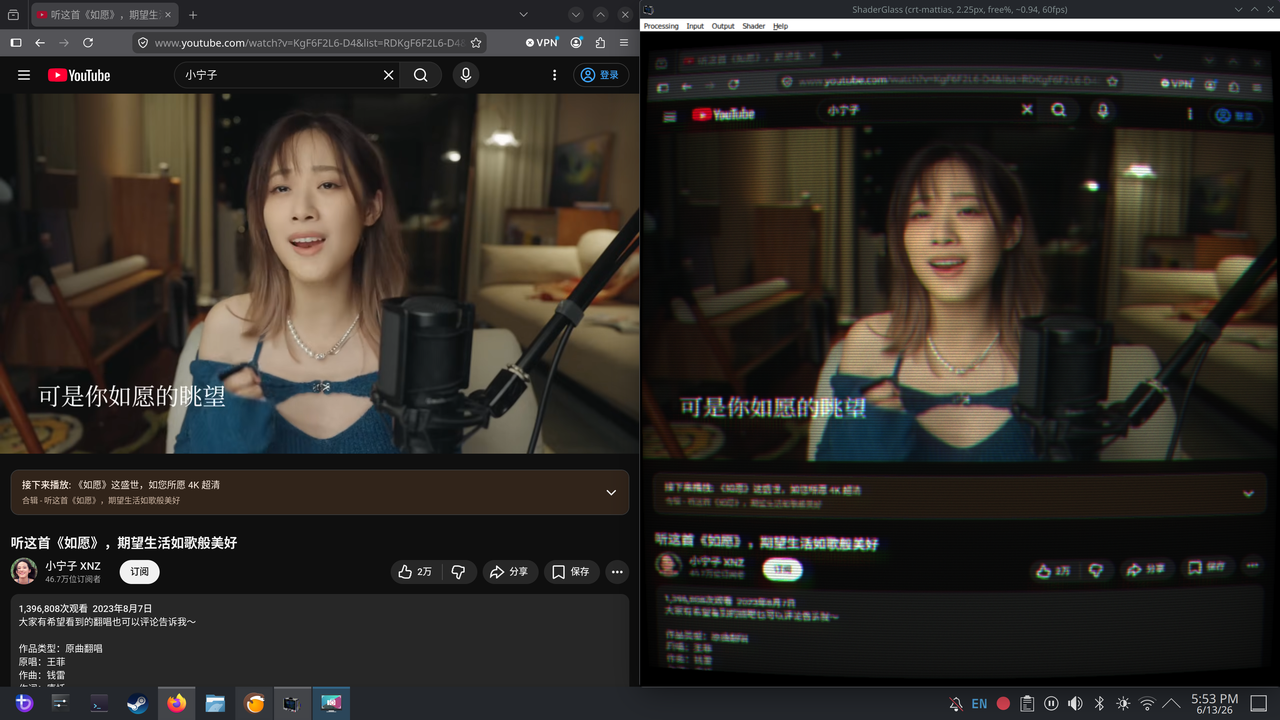Open the Processing menu in ShaderGlass

pos(661,26)
